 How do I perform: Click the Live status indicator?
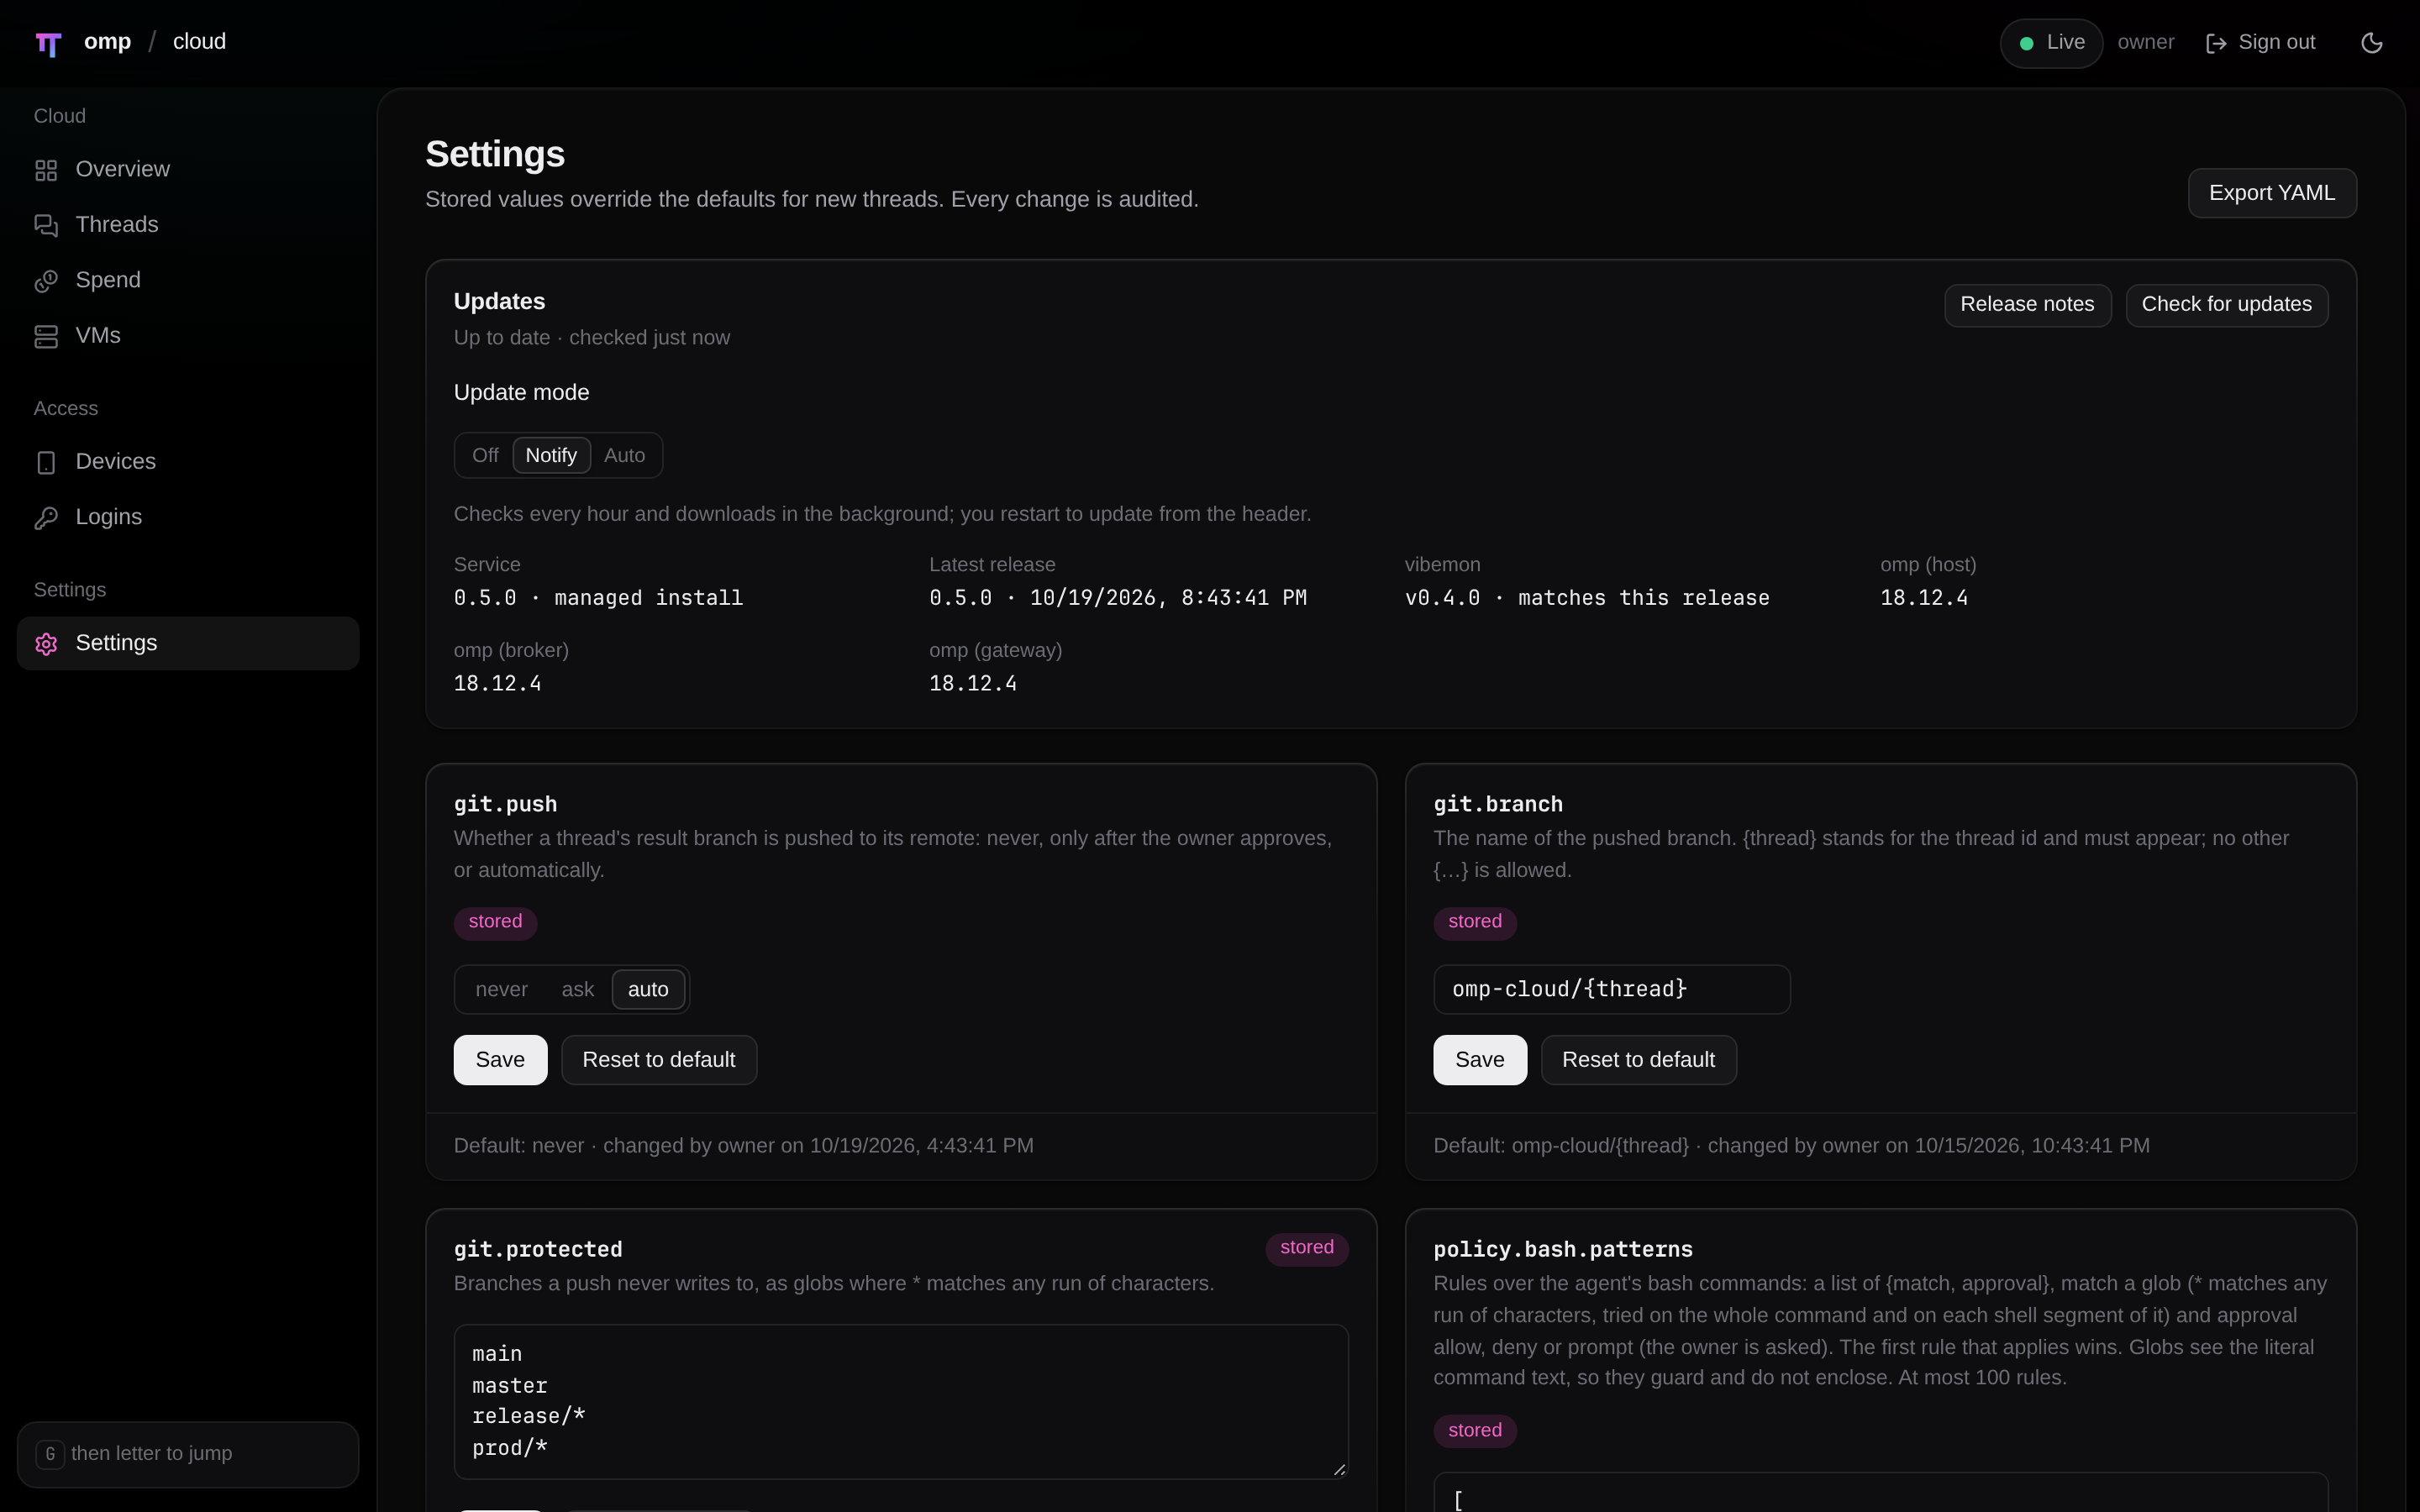(x=2051, y=43)
